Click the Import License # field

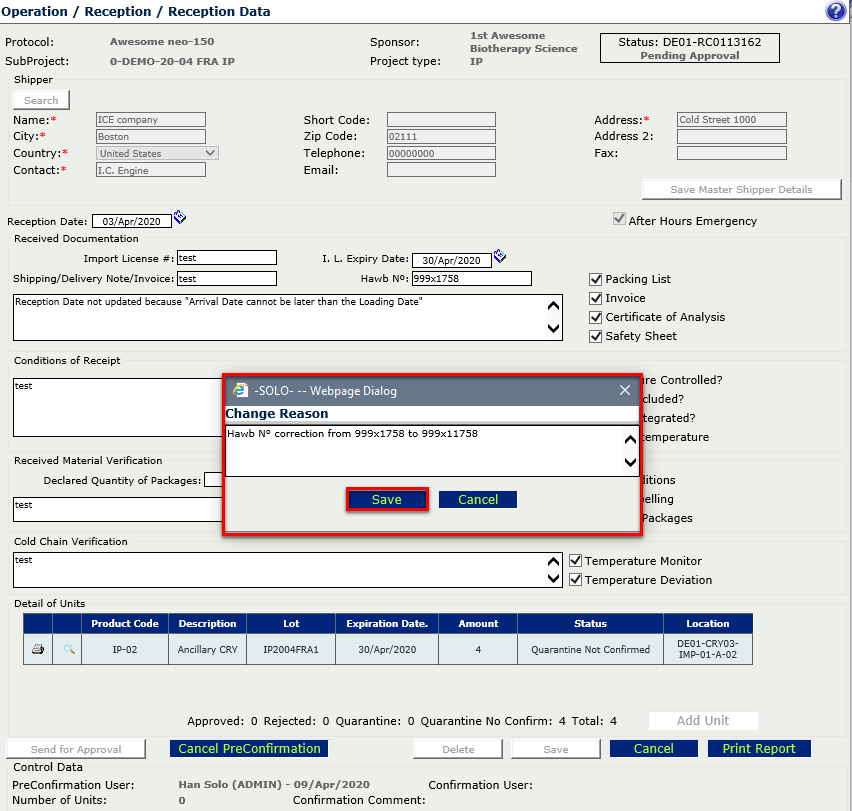click(x=227, y=257)
